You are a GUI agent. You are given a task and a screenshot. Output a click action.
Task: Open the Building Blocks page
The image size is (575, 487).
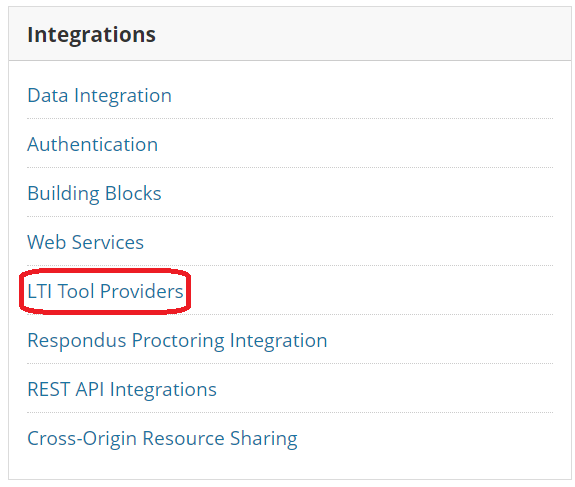pyautogui.click(x=94, y=194)
